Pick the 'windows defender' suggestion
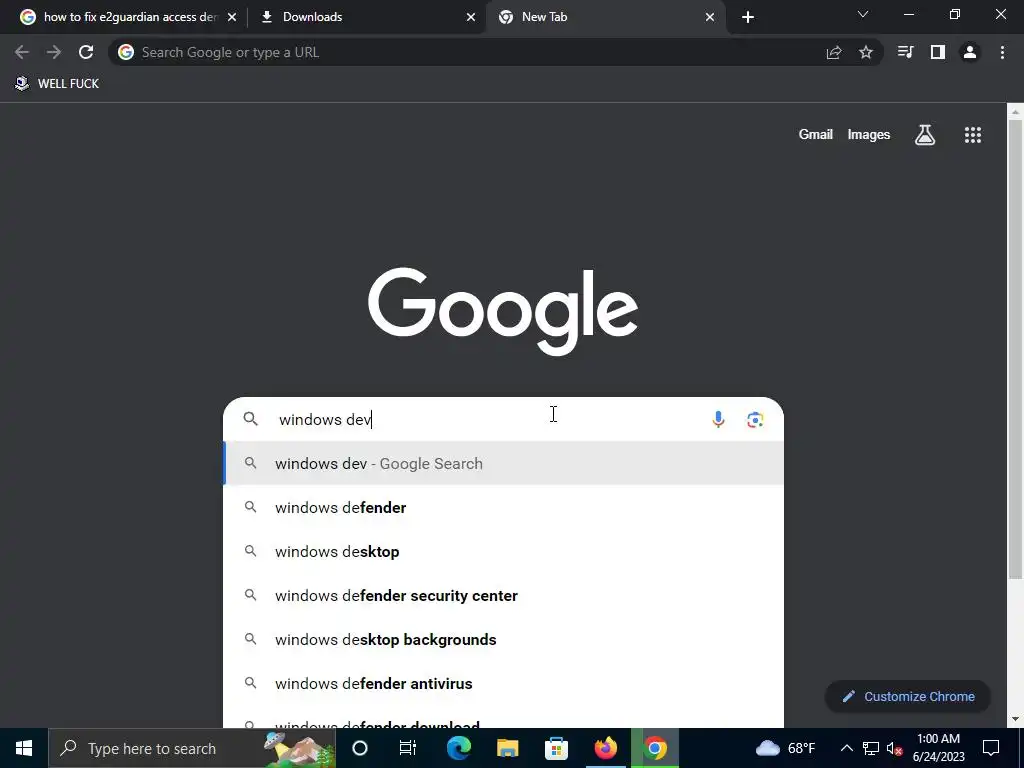Image resolution: width=1024 pixels, height=768 pixels. [x=504, y=507]
